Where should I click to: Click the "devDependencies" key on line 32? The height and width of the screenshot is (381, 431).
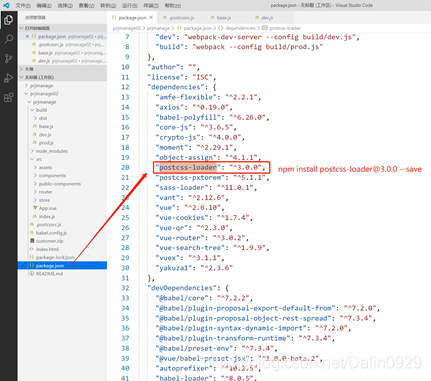point(184,288)
